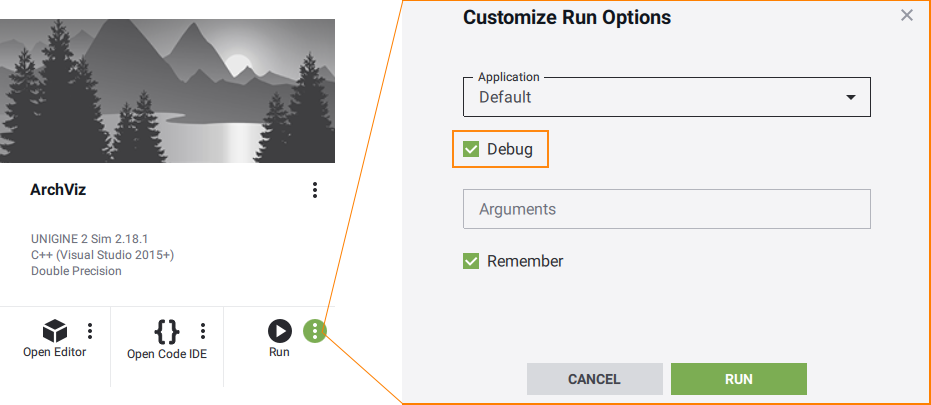
Task: Click the CANCEL button
Action: tap(594, 379)
